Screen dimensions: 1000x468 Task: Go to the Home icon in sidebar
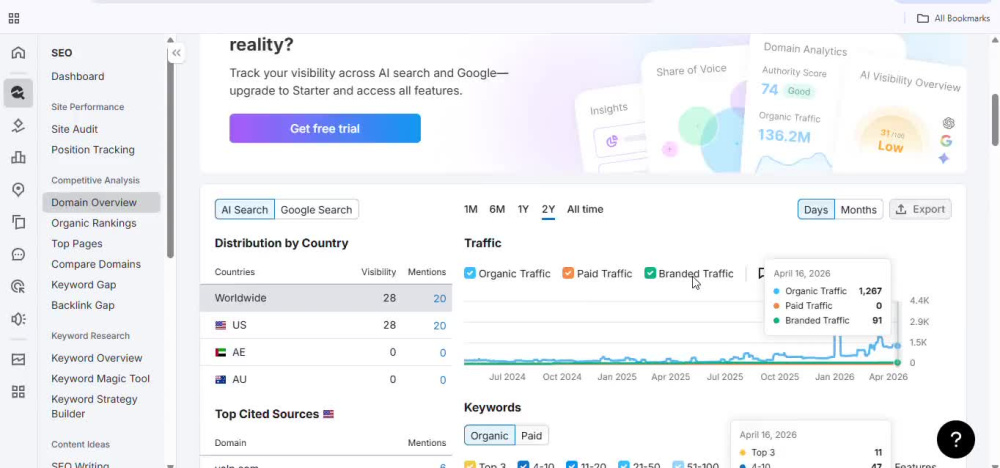pyautogui.click(x=18, y=53)
